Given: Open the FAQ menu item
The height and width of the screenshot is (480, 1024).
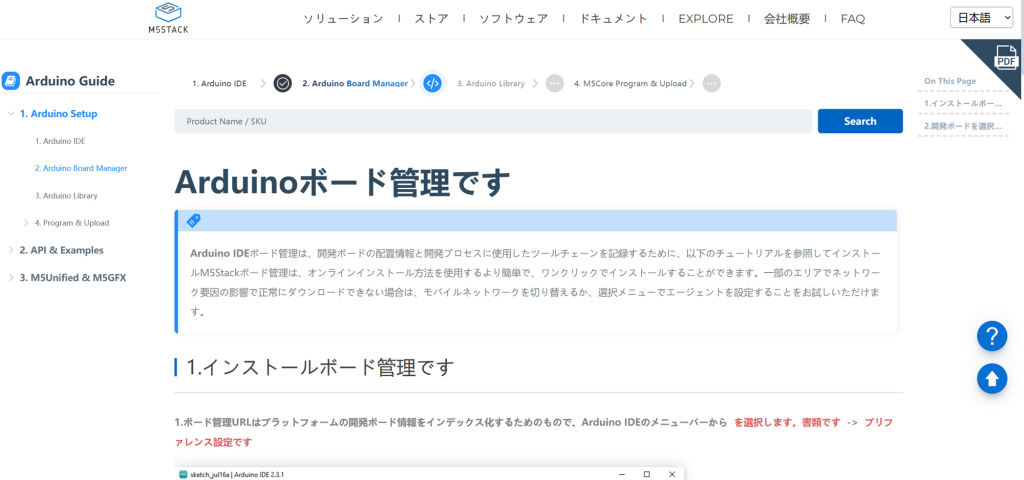Looking at the screenshot, I should coord(853,19).
